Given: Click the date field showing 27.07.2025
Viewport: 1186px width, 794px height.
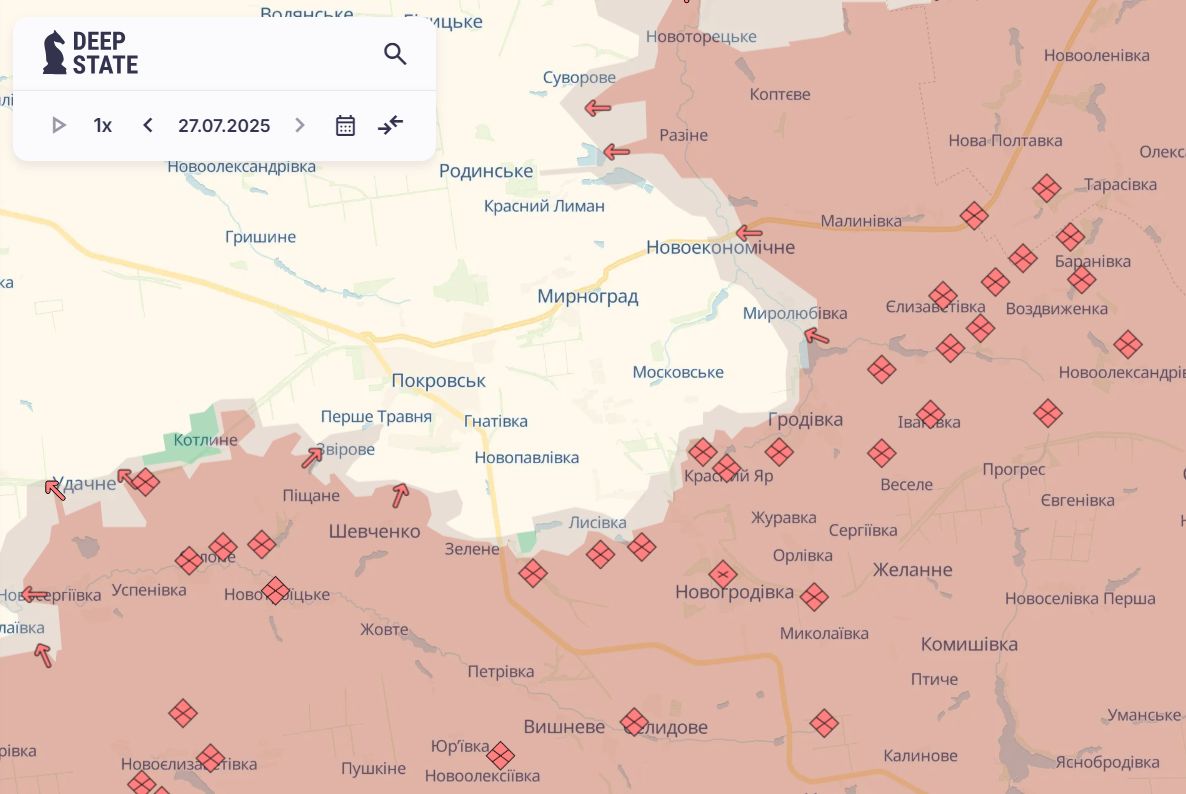Looking at the screenshot, I should pyautogui.click(x=224, y=125).
